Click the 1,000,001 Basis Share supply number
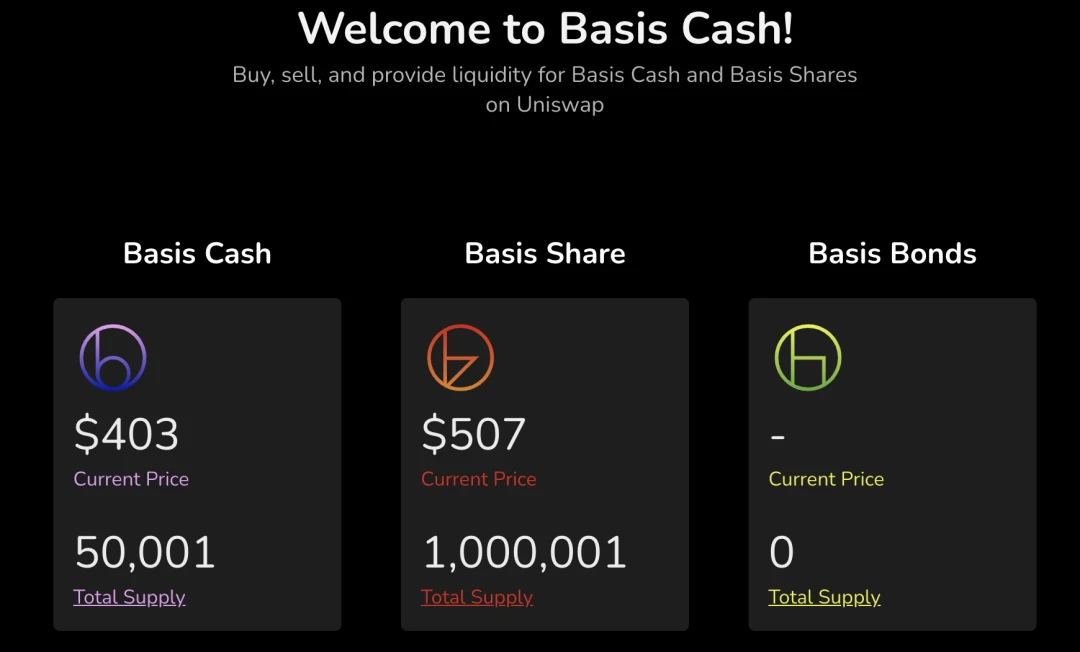1080x652 pixels. pyautogui.click(x=524, y=552)
